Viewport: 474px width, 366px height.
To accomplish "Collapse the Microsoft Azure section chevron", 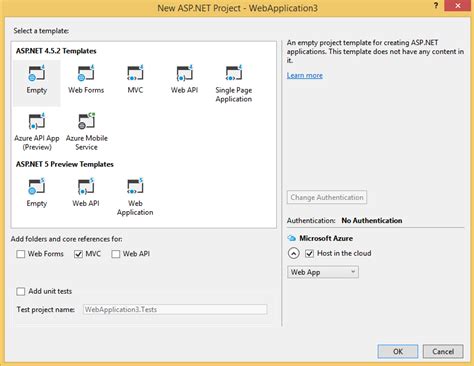I will click(x=293, y=253).
